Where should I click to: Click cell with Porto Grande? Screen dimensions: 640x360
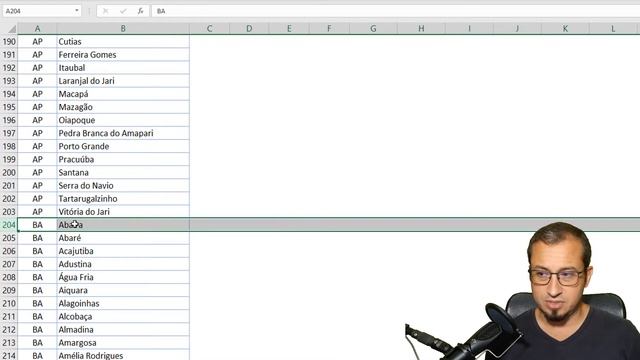(x=123, y=146)
